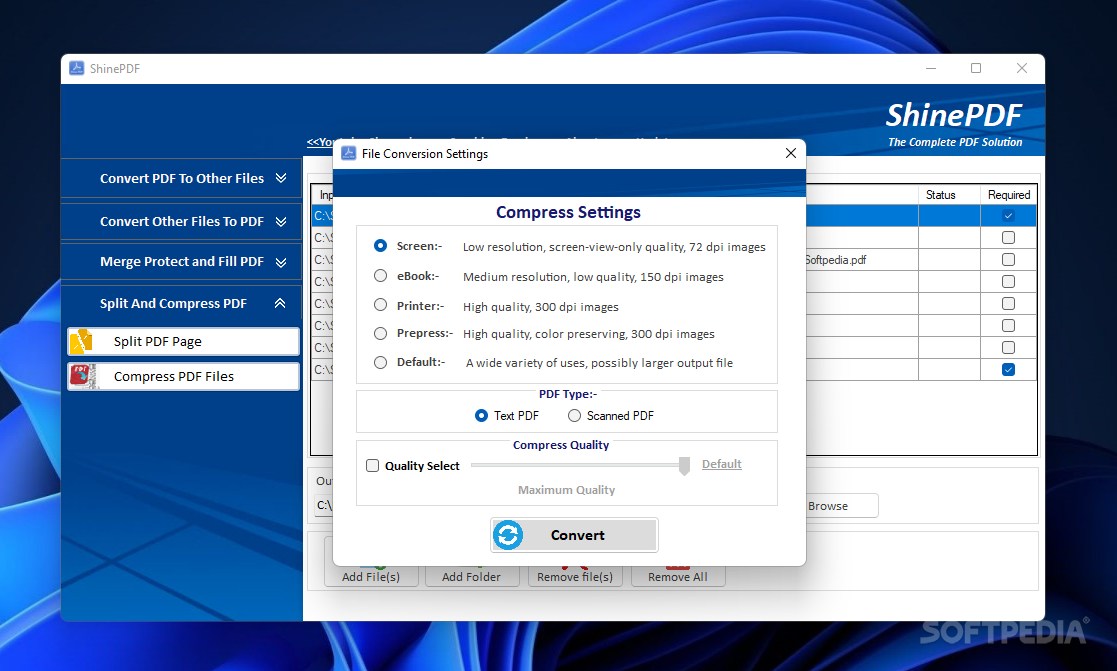1117x671 pixels.
Task: Click "A wide variety of uses" description
Action: pos(599,363)
